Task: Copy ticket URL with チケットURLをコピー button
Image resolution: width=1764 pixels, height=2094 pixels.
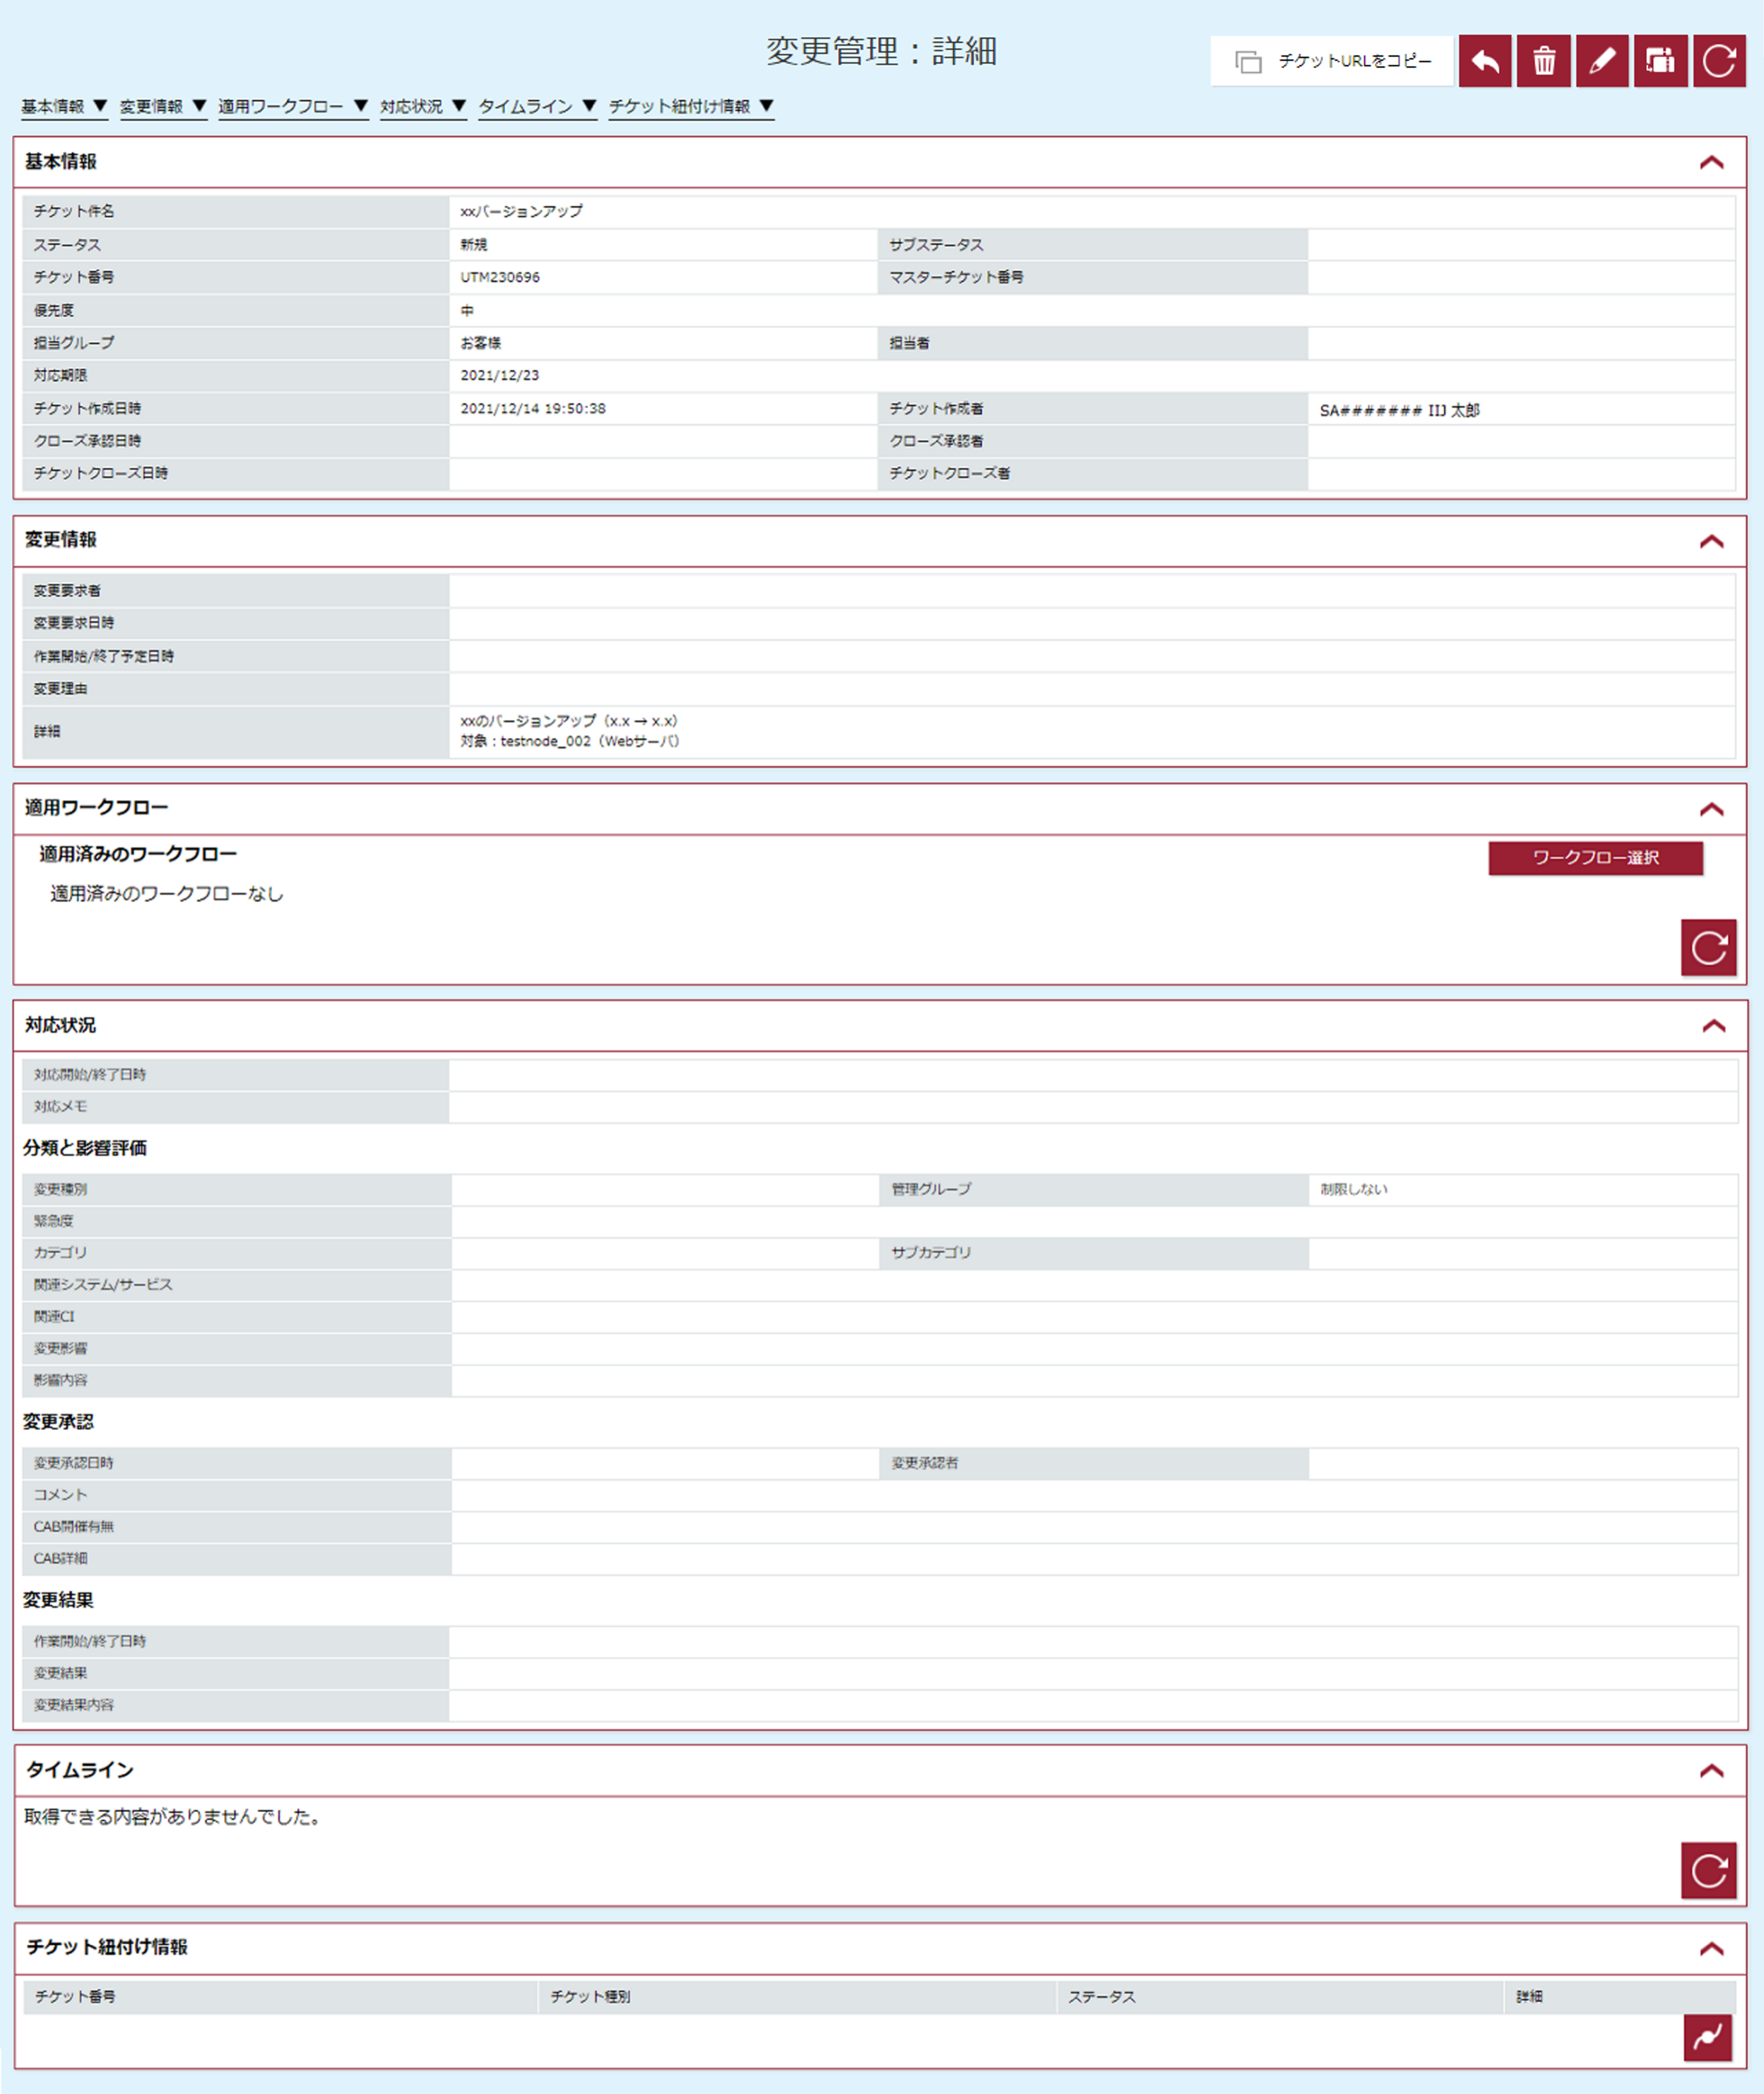Action: 1331,61
